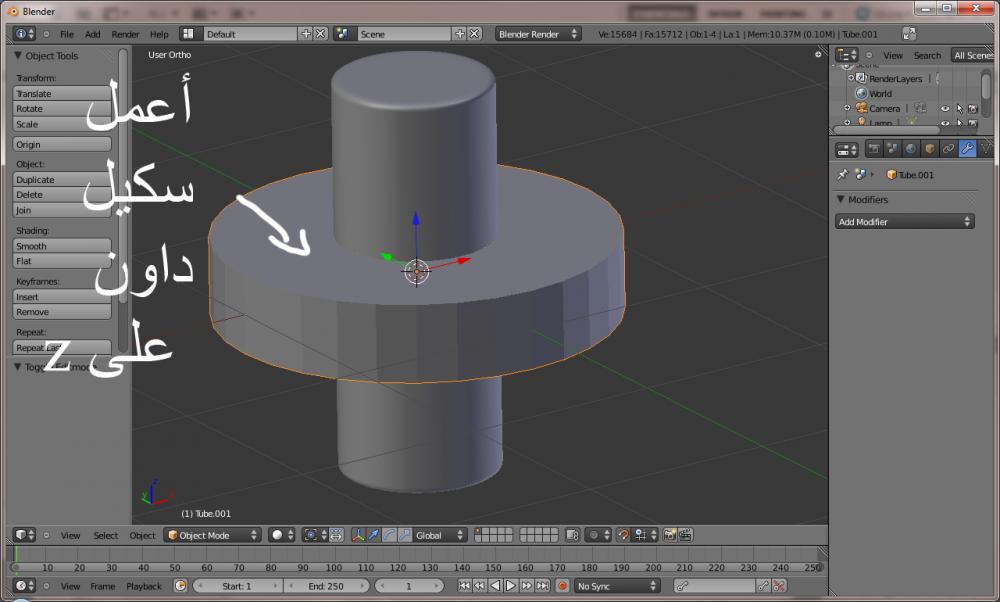Open the World properties tab icon

tap(911, 149)
